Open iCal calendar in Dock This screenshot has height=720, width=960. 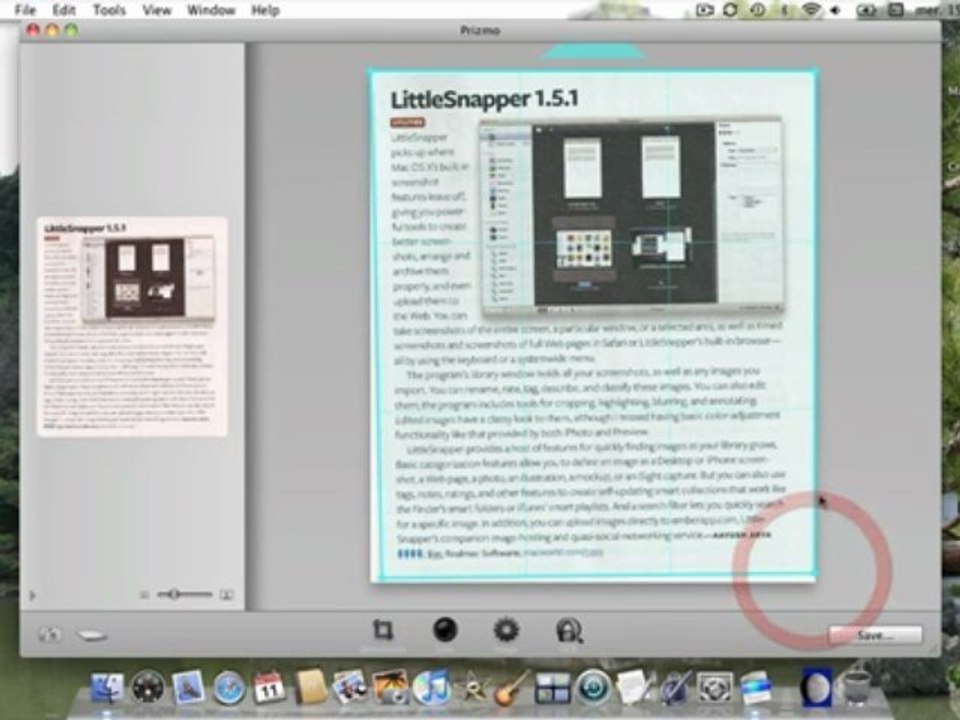pyautogui.click(x=269, y=688)
